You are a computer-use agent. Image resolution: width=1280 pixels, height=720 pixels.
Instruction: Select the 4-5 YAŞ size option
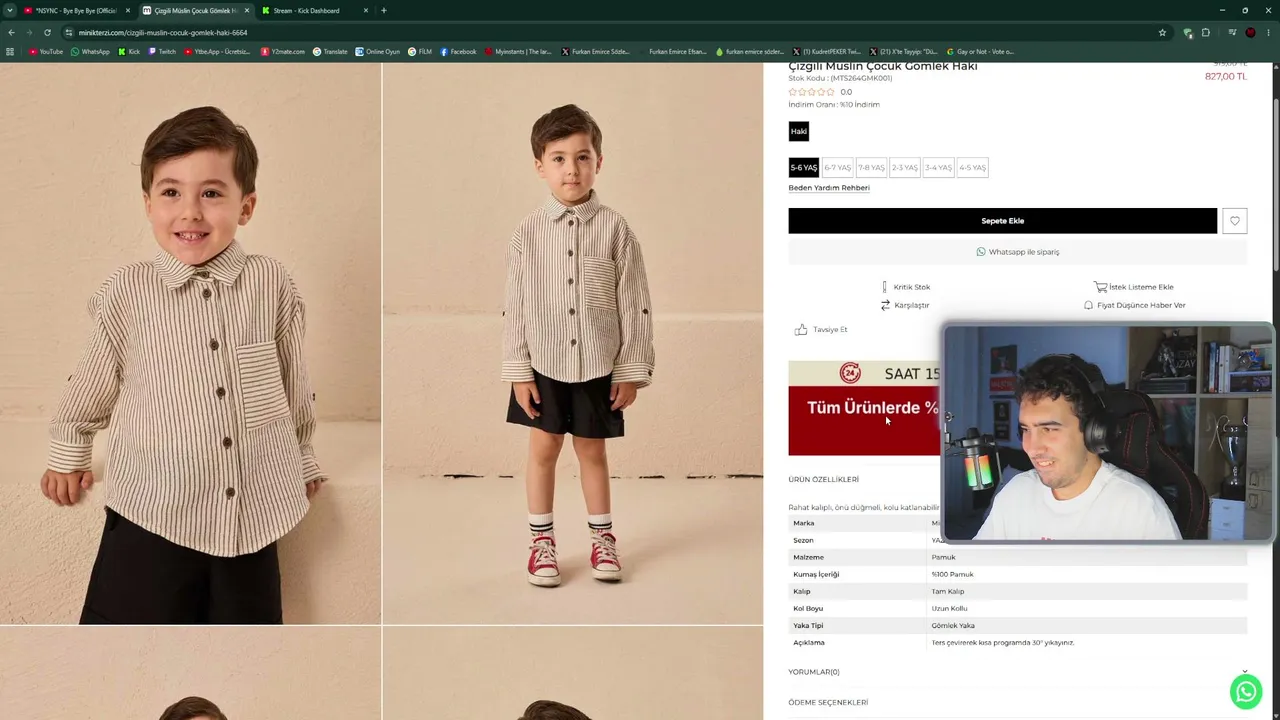[972, 167]
